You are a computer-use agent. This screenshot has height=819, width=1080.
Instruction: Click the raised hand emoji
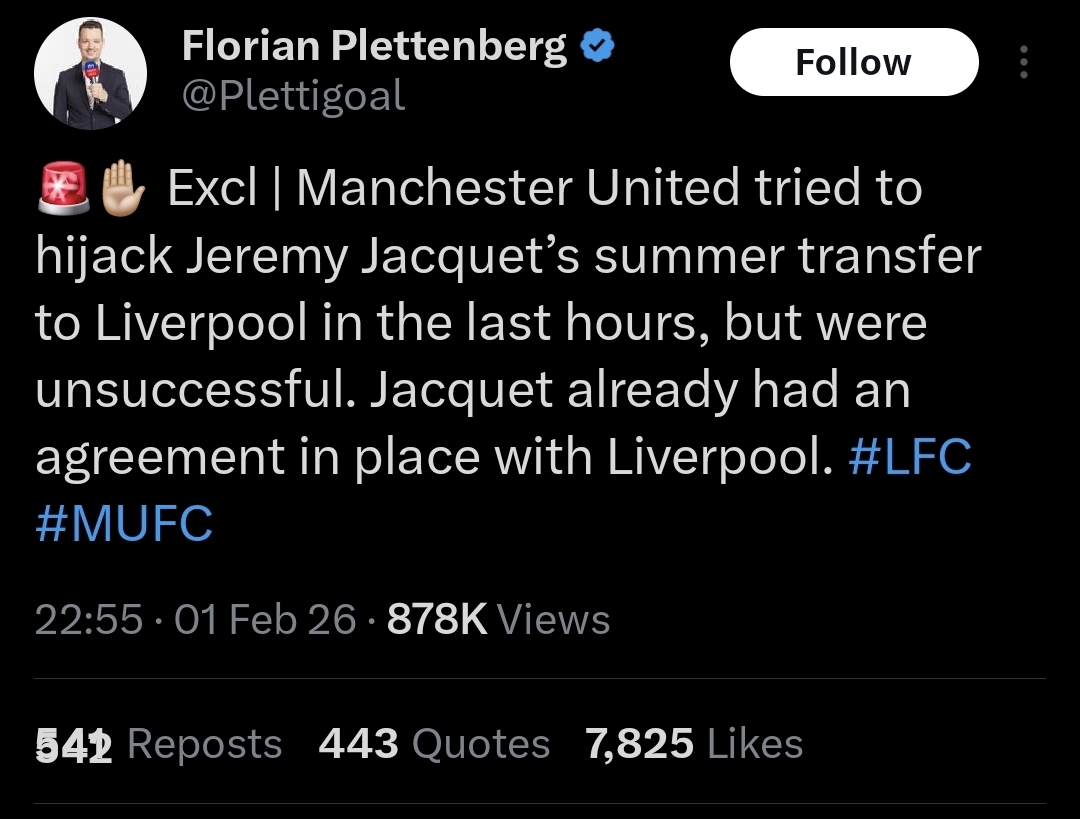click(124, 188)
